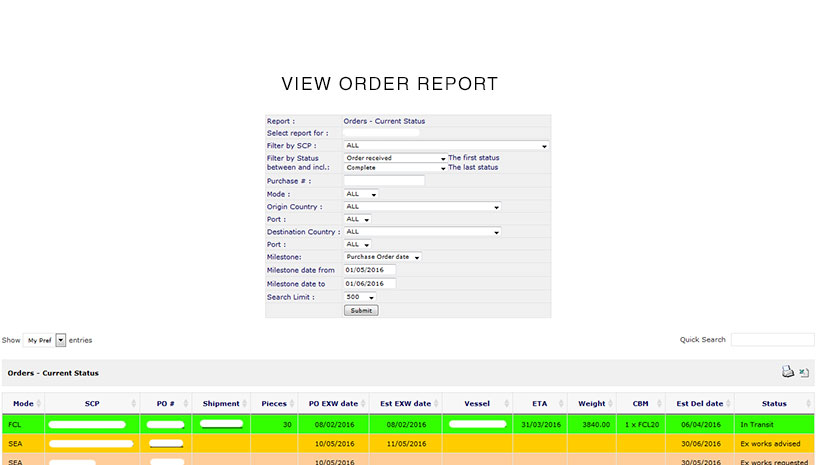Select first status 'Order received' dropdown

(x=395, y=158)
